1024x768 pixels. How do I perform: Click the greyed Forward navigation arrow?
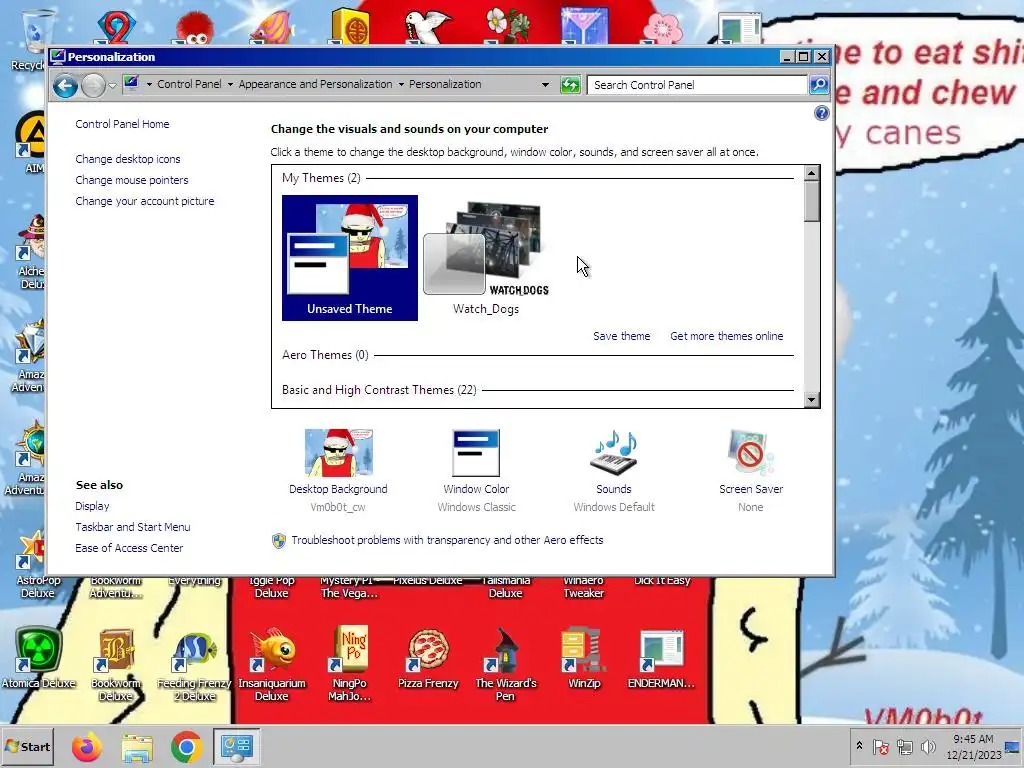pos(93,86)
